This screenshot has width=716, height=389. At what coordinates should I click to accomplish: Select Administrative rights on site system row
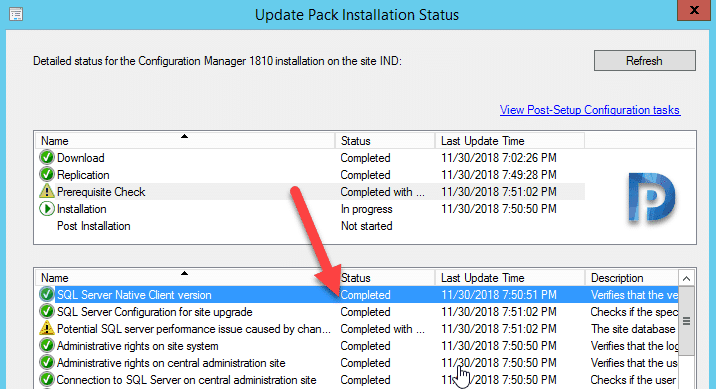click(357, 346)
